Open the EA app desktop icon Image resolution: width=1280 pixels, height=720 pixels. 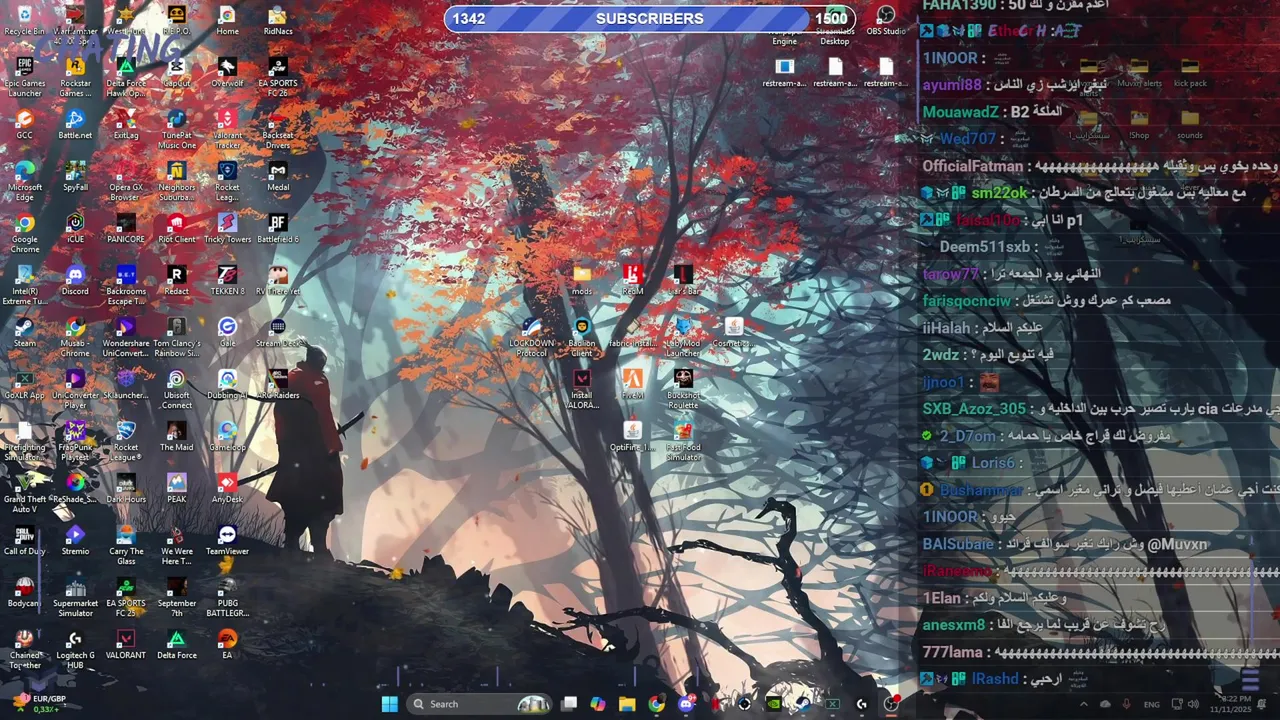pyautogui.click(x=227, y=644)
